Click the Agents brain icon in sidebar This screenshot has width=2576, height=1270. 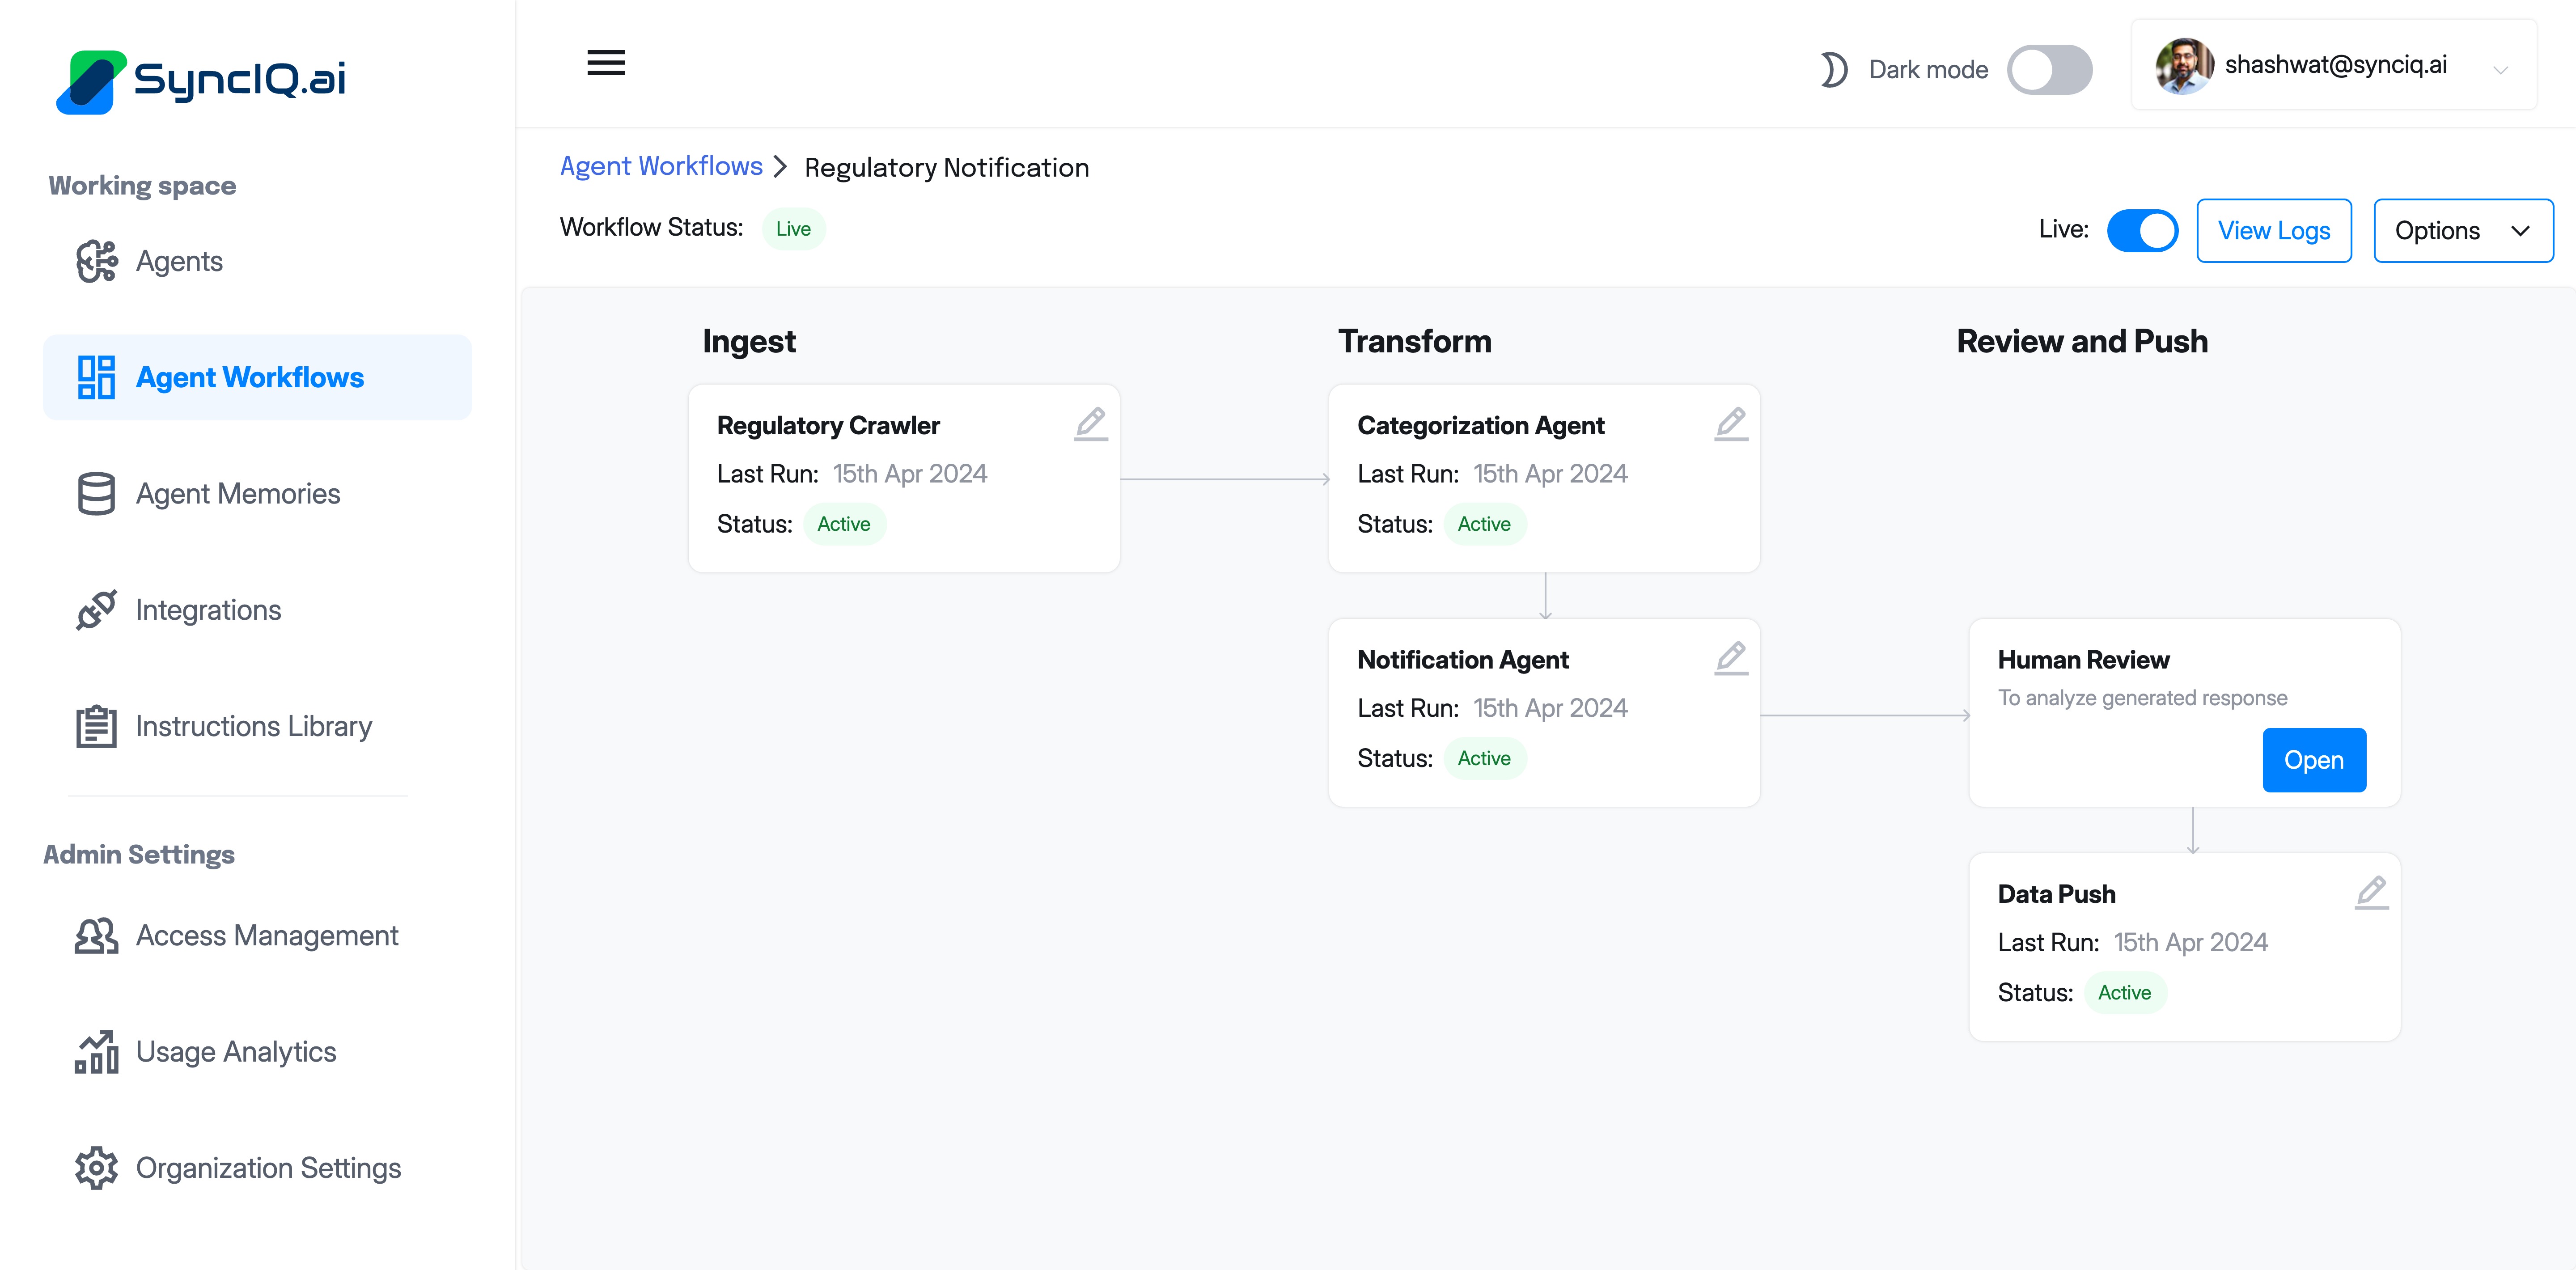coord(96,261)
